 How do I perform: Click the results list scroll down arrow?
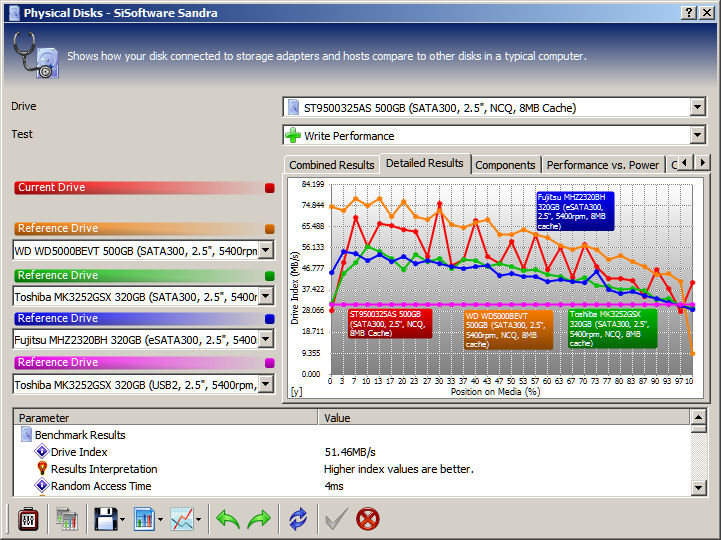[x=698, y=488]
